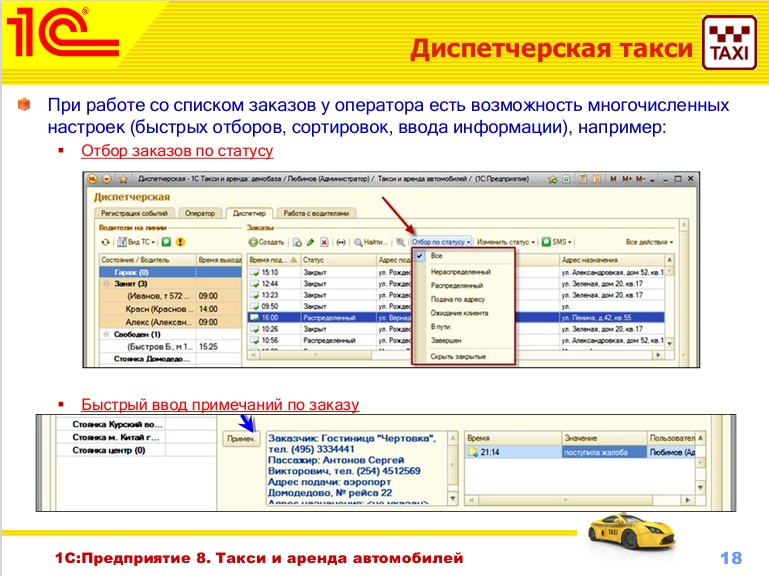Click the green pencil edit icon
769x576 pixels.
(x=311, y=242)
